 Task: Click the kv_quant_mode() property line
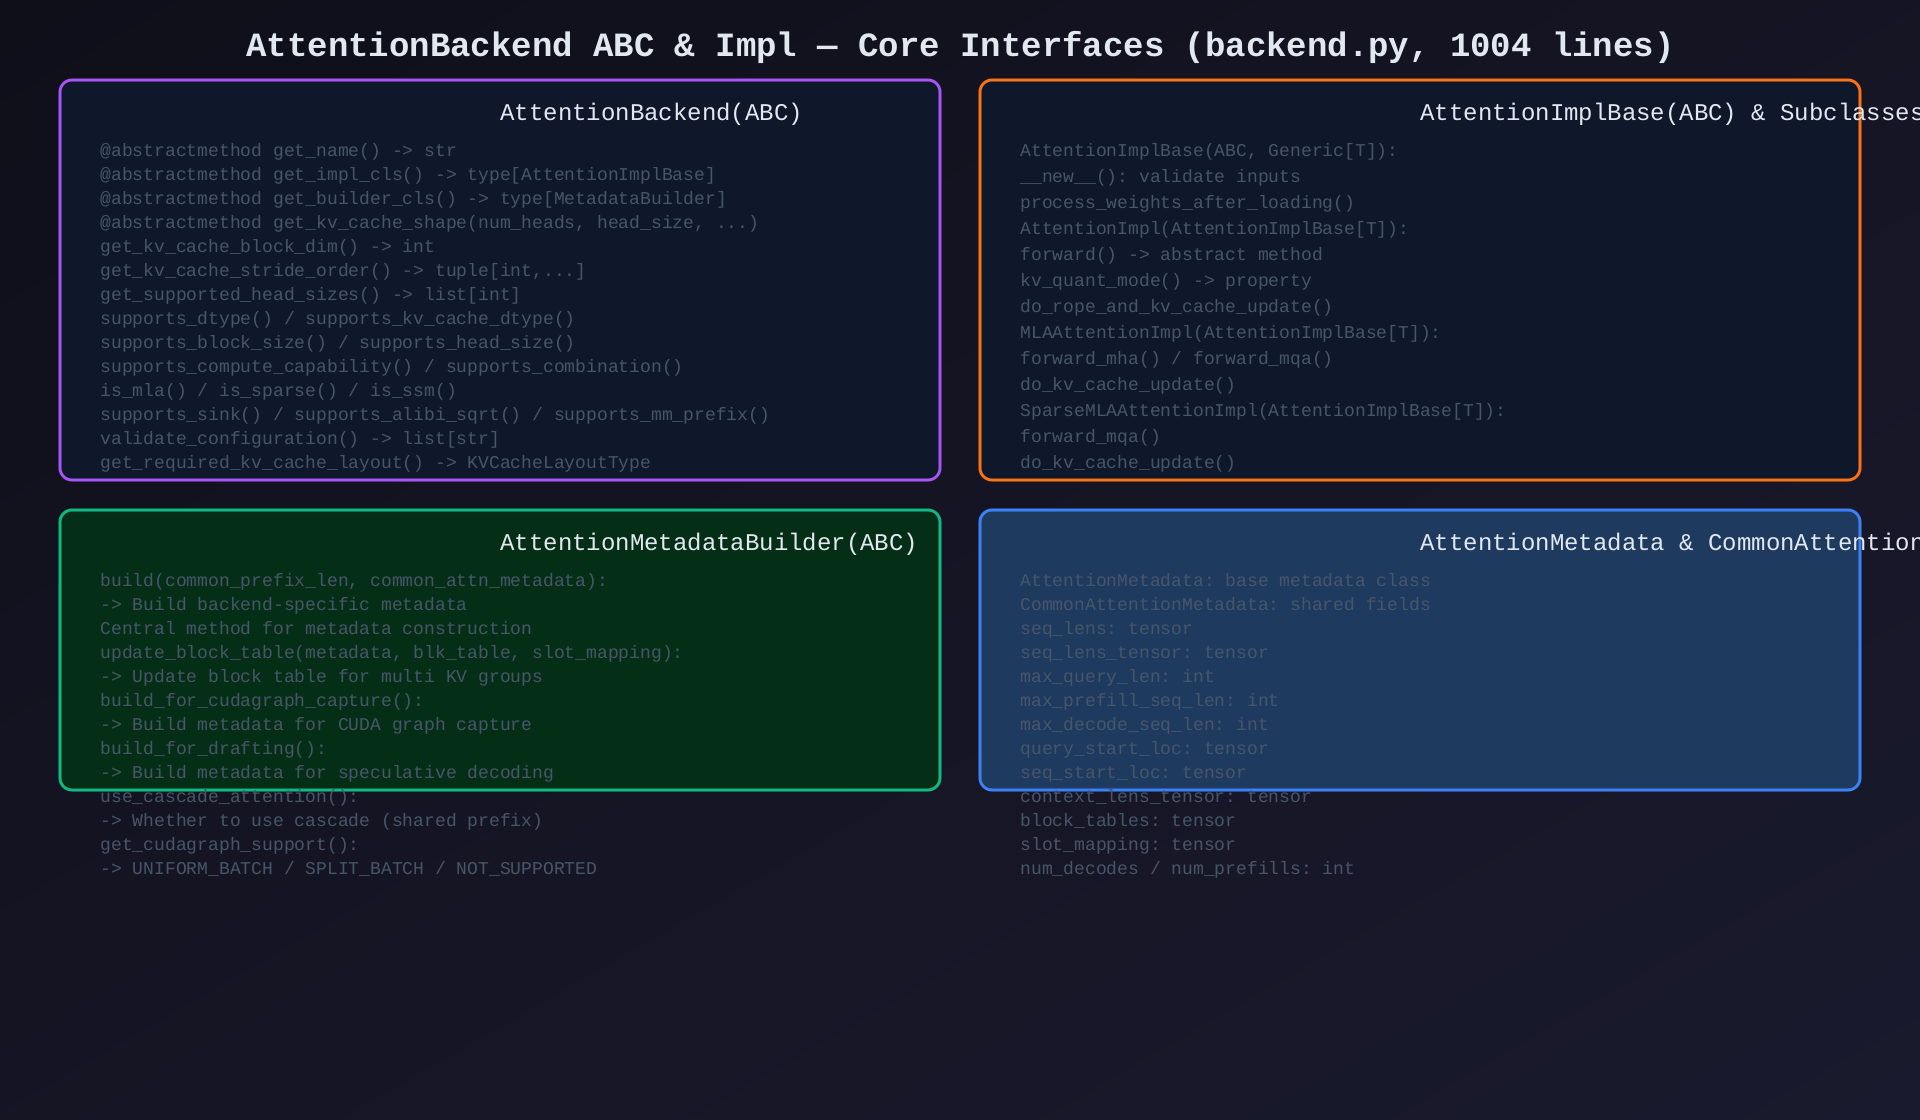tap(1165, 281)
